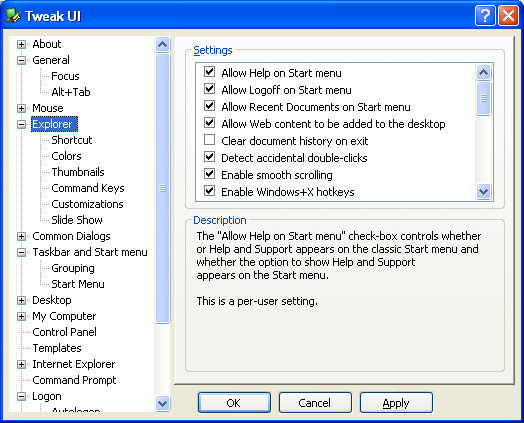Click the Help question mark button

[485, 15]
